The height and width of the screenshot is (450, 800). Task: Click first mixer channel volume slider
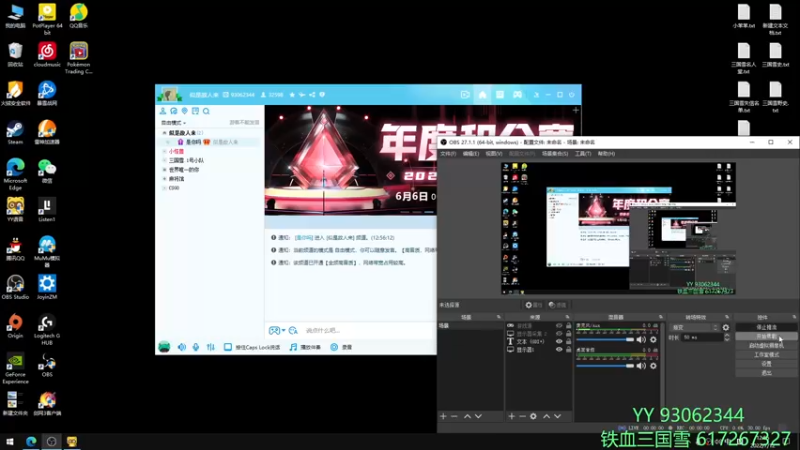coord(605,340)
